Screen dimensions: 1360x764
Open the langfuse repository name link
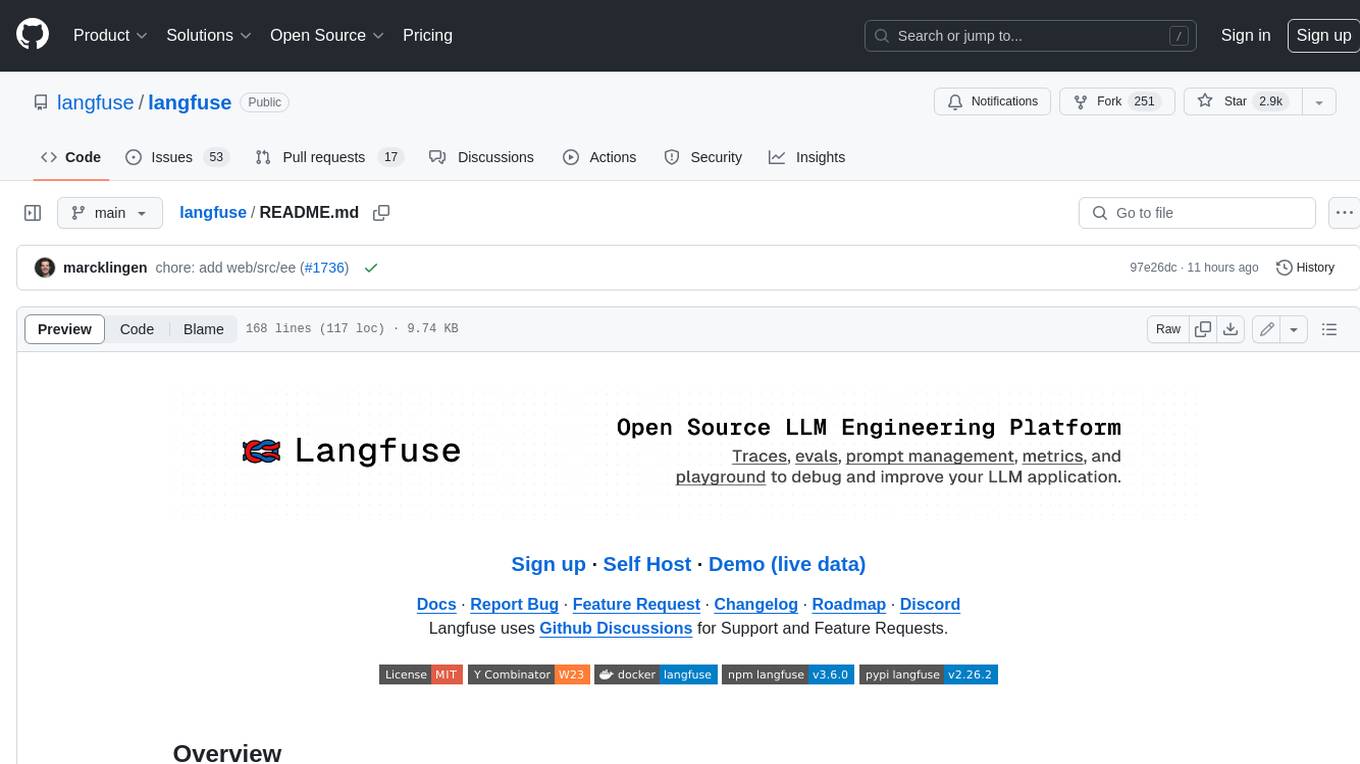point(190,102)
